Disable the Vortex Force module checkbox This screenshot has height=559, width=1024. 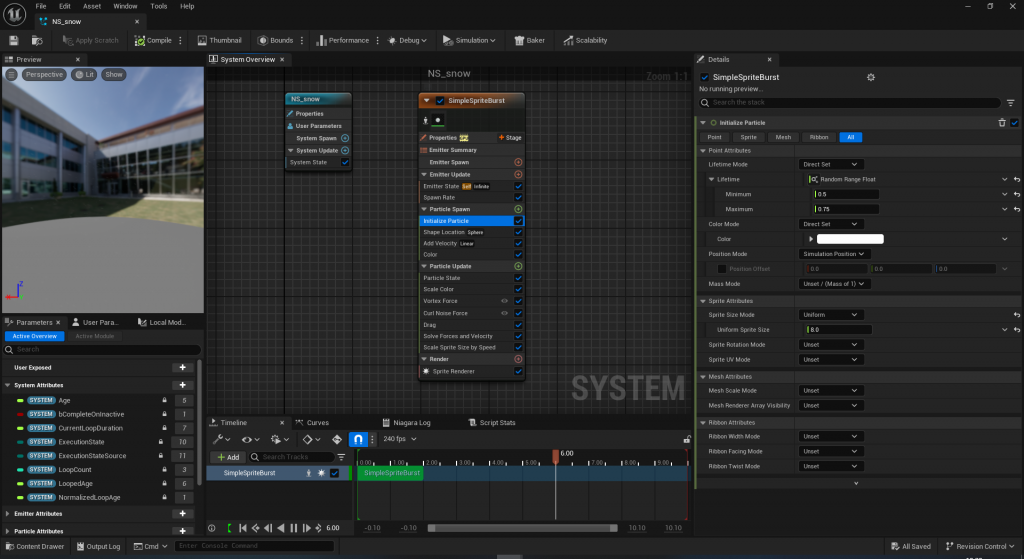[518, 301]
